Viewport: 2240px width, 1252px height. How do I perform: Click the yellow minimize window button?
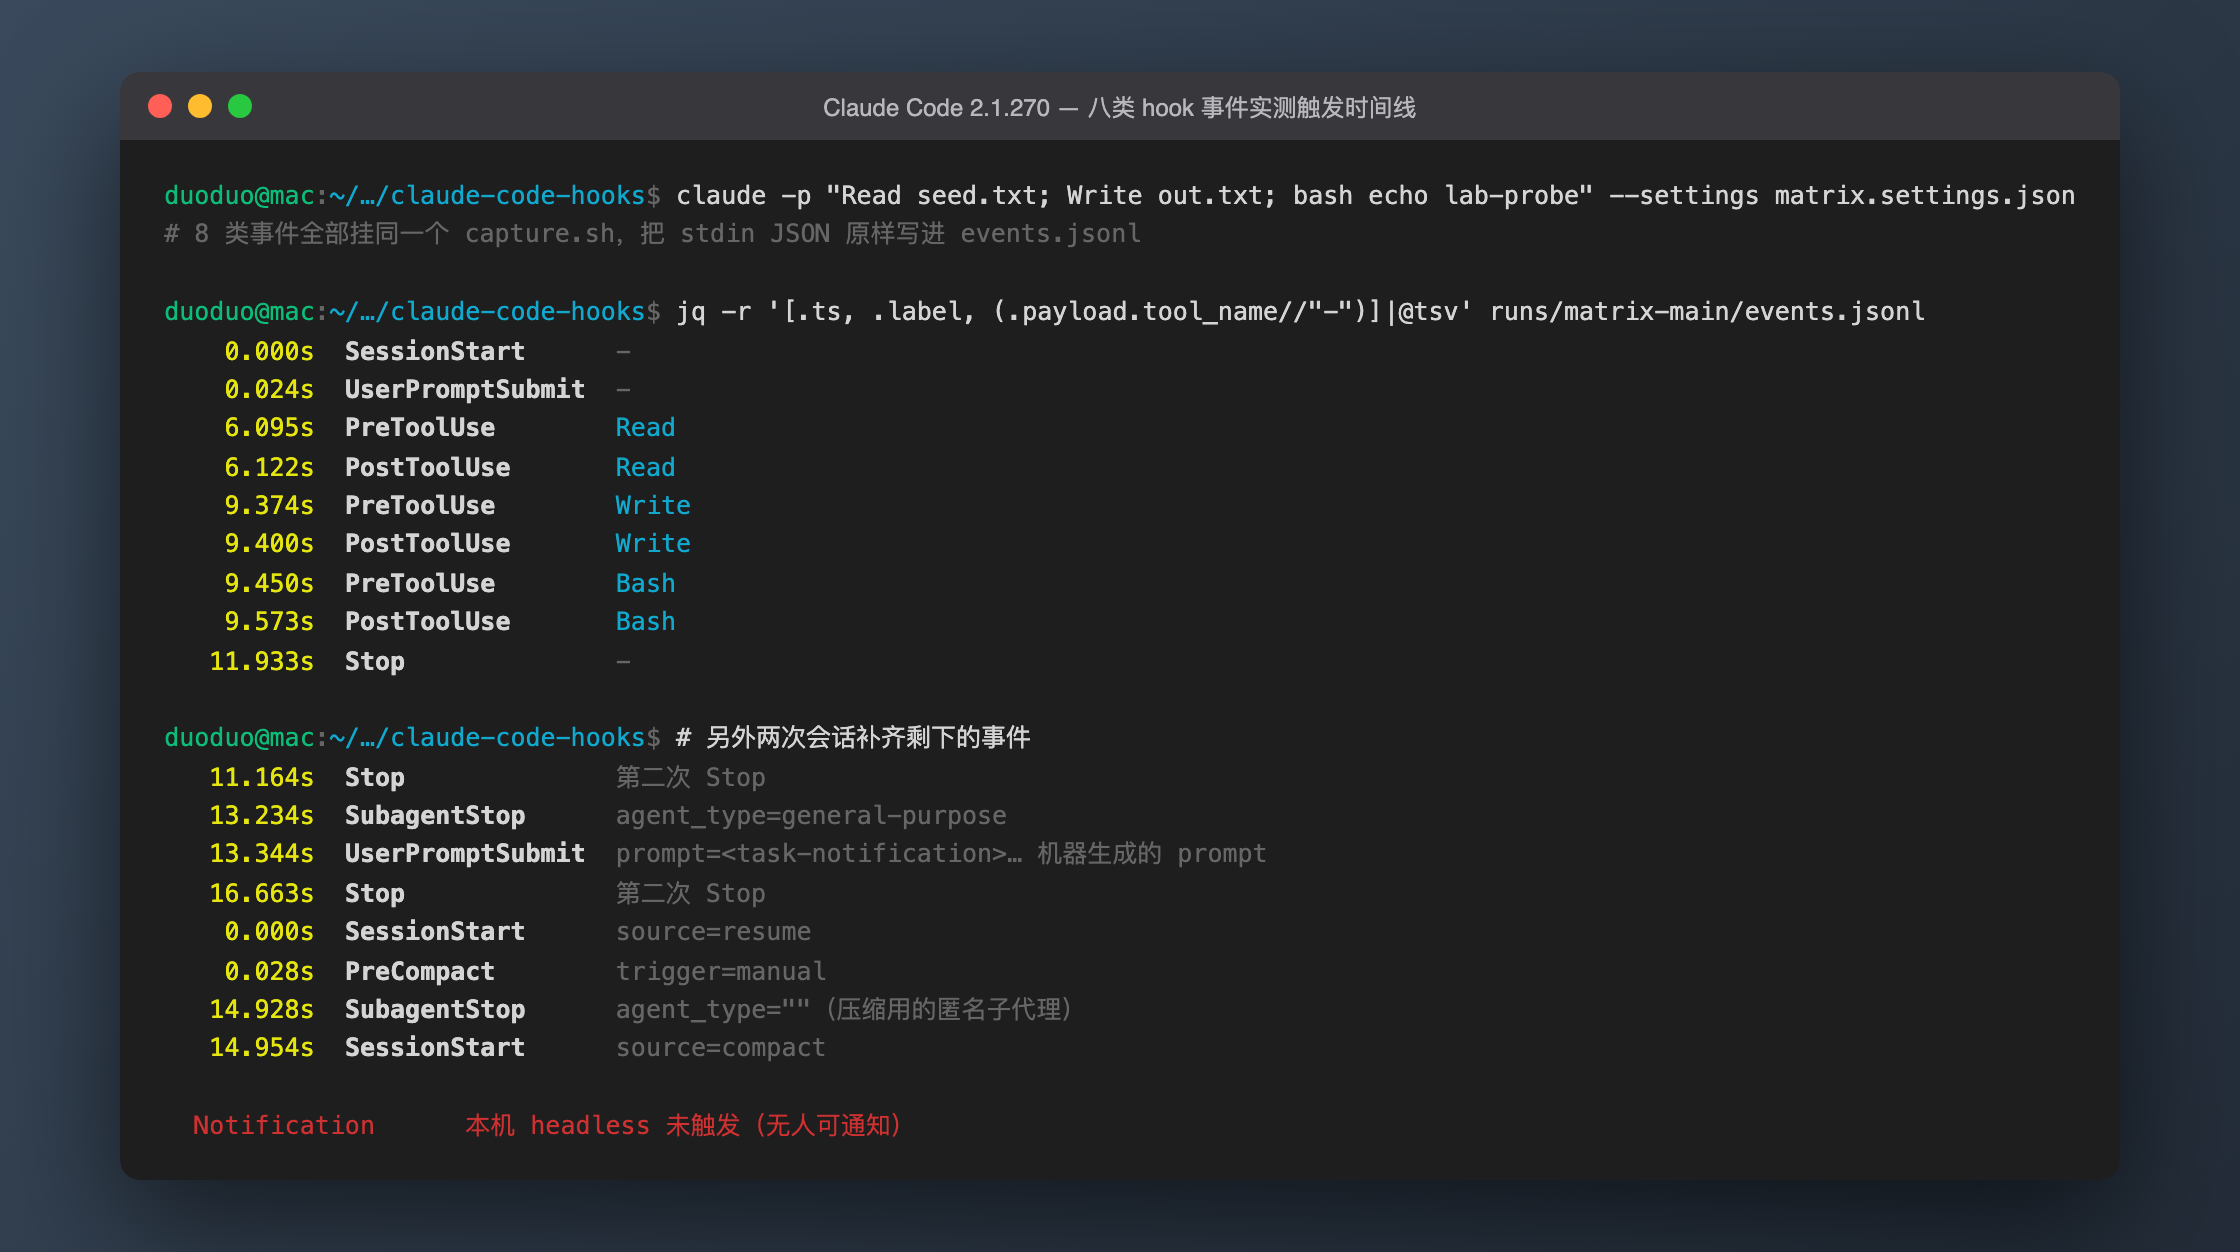pyautogui.click(x=200, y=106)
